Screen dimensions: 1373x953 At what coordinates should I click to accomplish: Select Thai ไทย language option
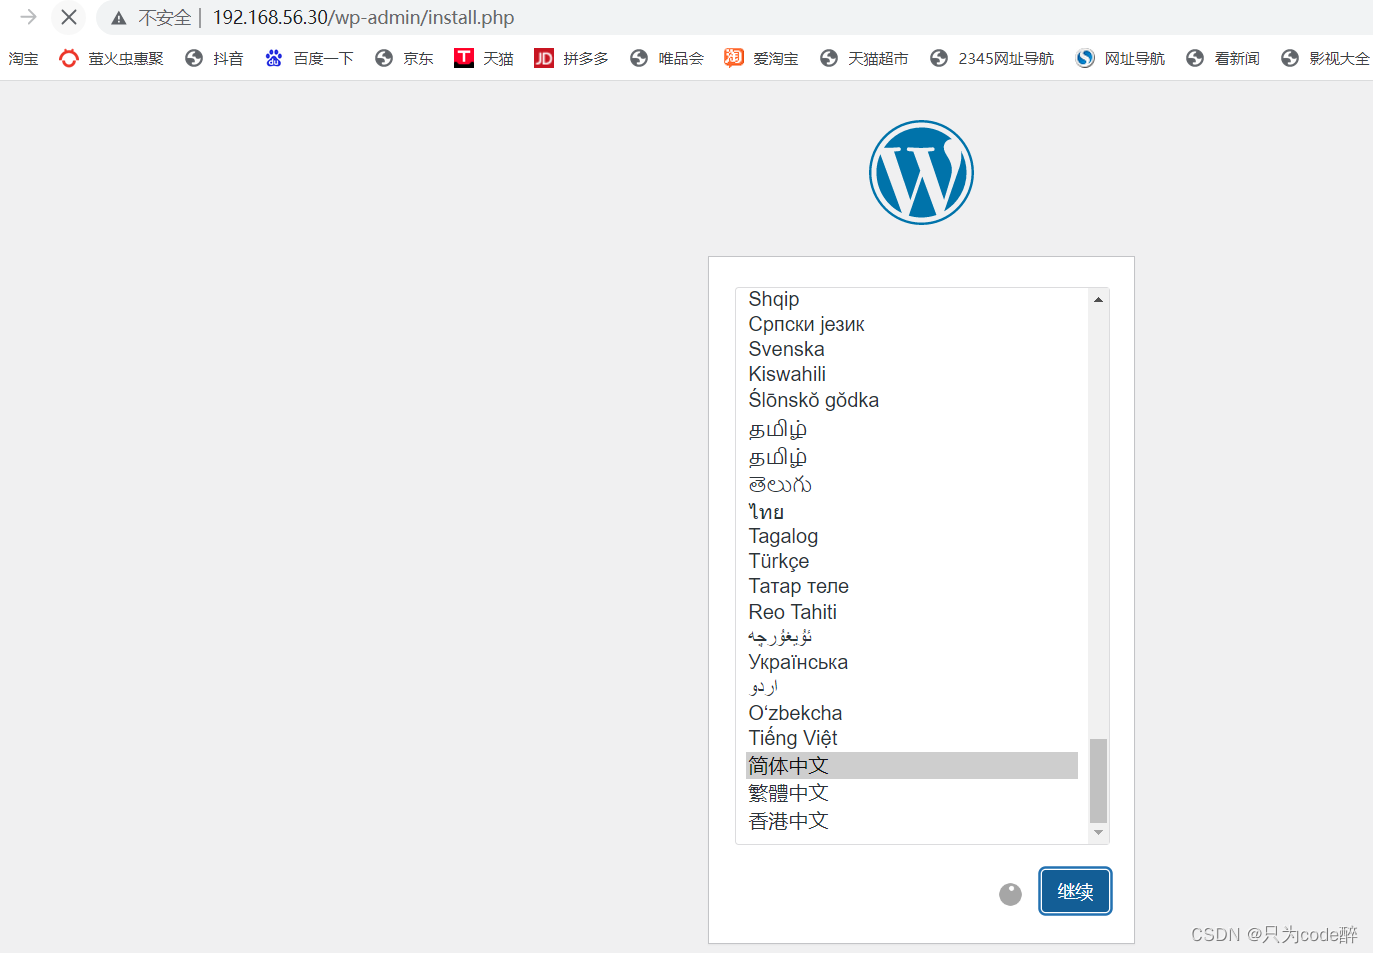911,511
